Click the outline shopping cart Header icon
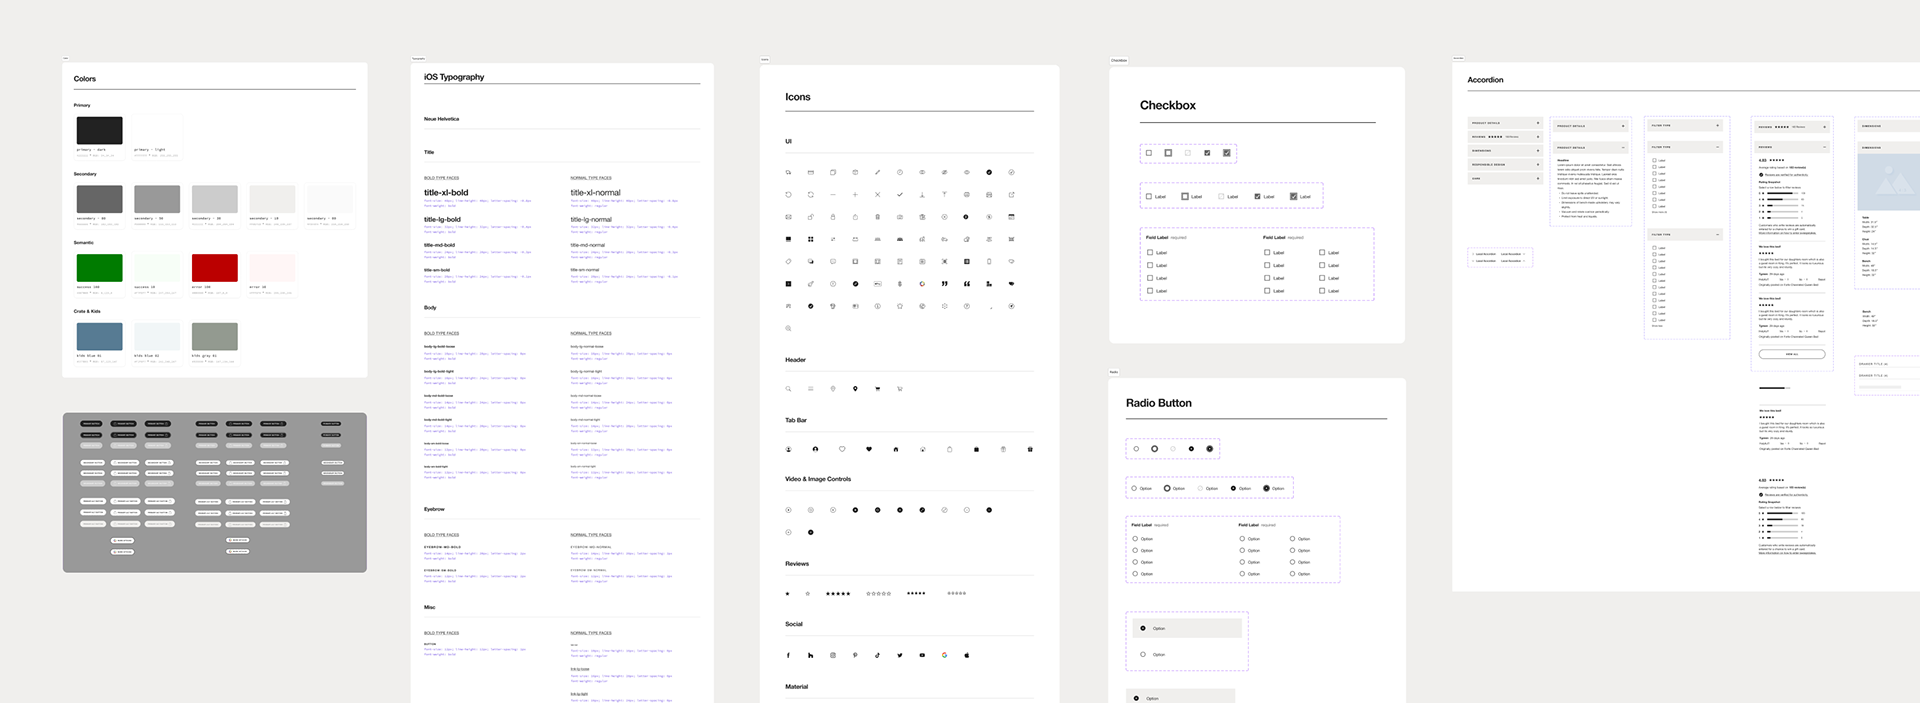The width and height of the screenshot is (1920, 703). 900,389
